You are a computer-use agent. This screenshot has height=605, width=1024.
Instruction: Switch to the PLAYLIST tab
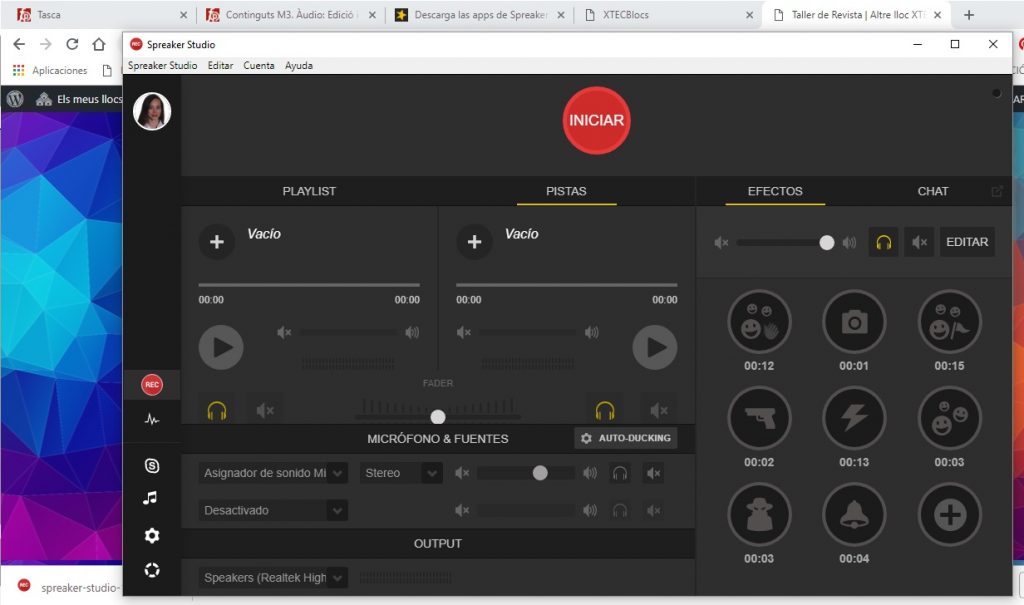[309, 191]
